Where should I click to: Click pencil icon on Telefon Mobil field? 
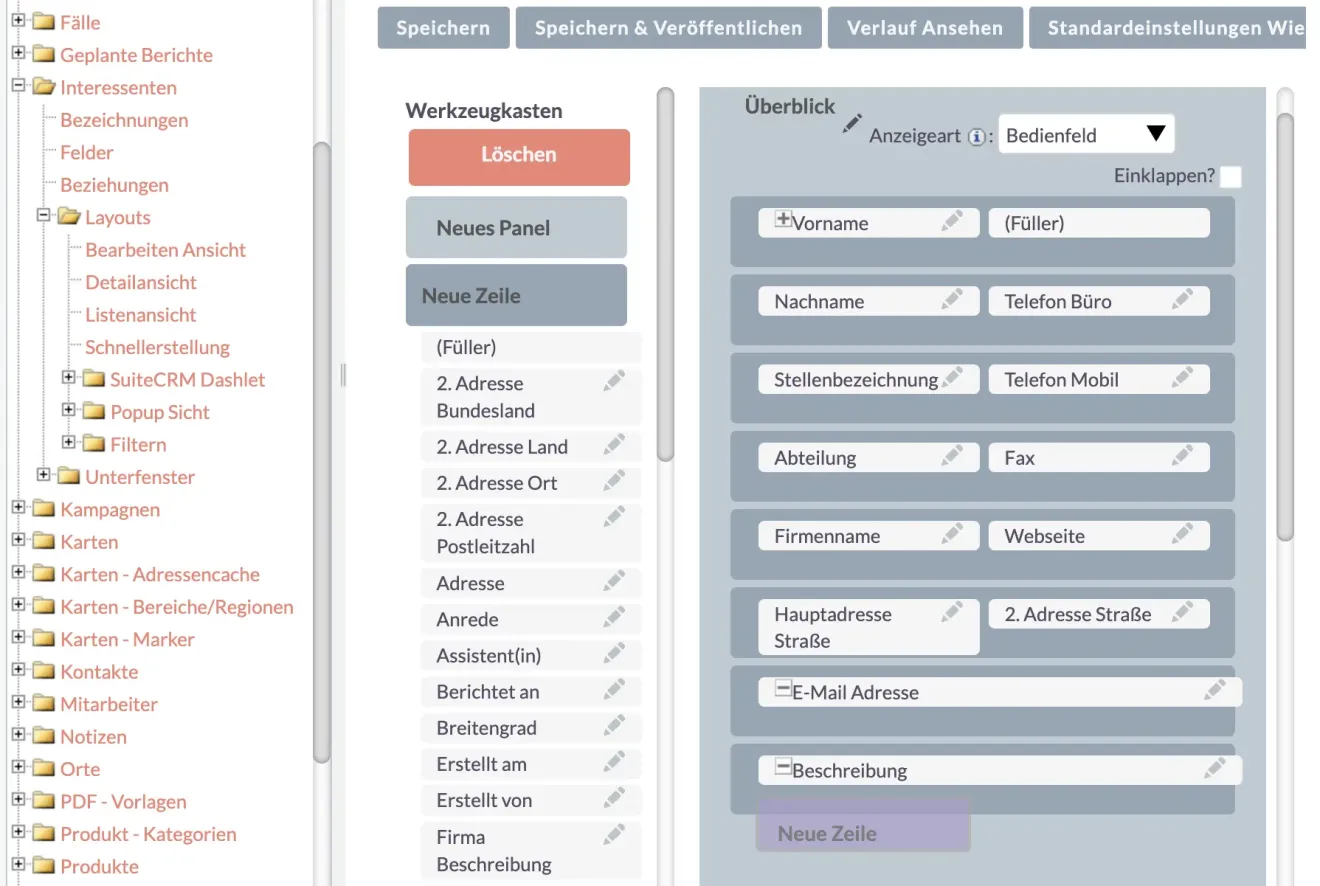point(1183,377)
